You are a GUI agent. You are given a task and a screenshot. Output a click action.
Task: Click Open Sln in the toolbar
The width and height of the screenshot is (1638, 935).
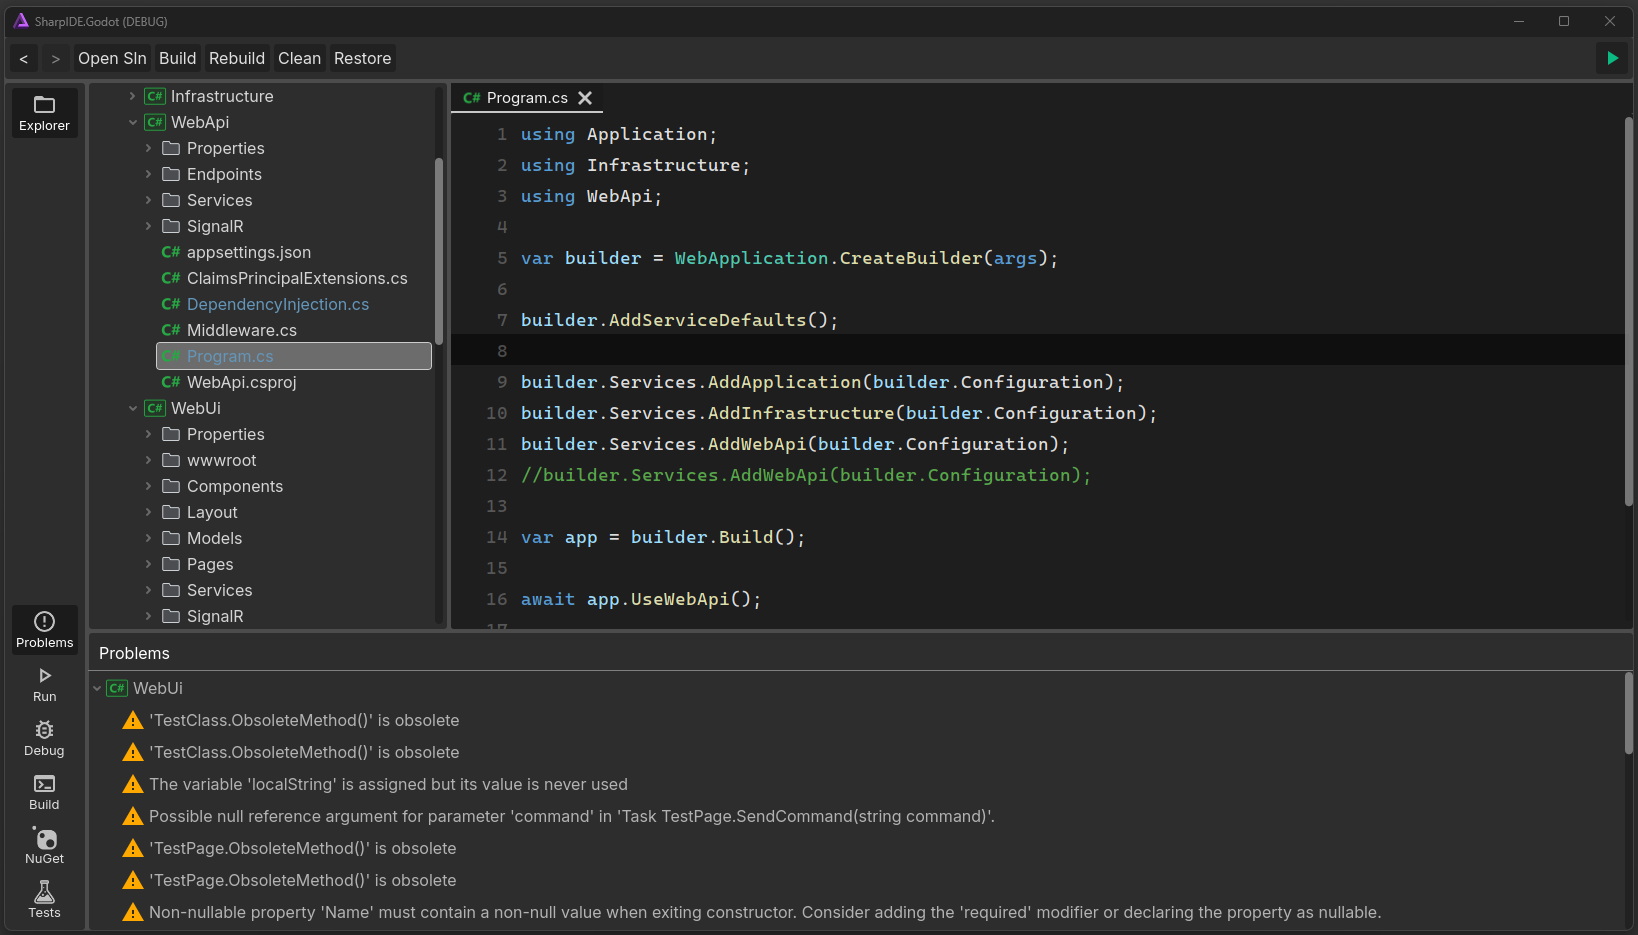tap(112, 59)
